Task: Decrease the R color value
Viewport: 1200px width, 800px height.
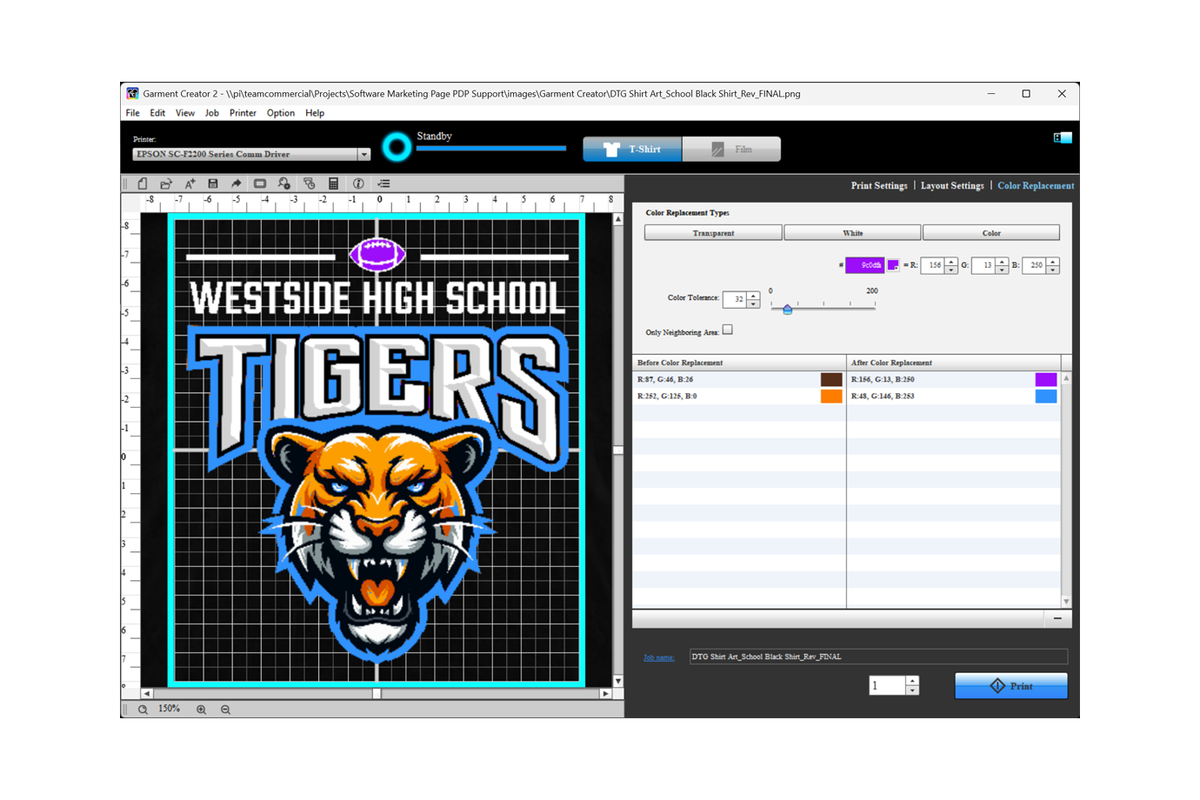Action: point(950,270)
